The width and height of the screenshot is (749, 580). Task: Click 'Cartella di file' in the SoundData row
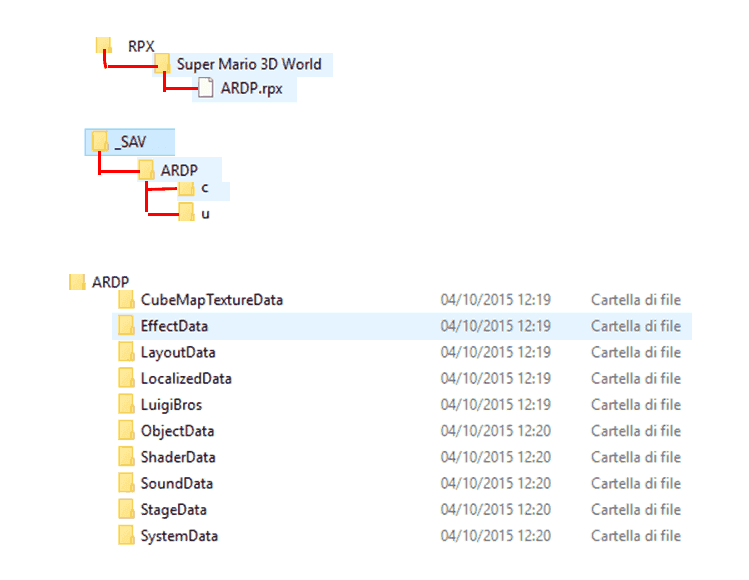pyautogui.click(x=636, y=483)
